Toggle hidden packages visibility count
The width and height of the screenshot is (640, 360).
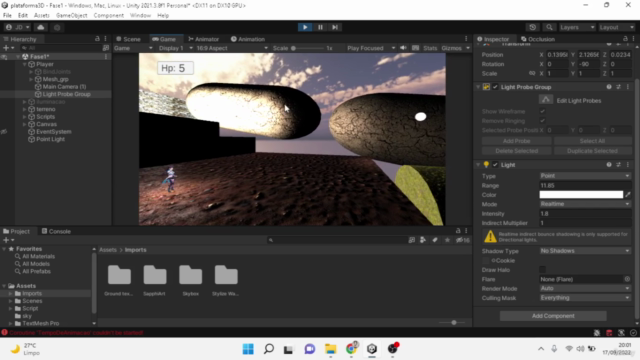point(462,240)
